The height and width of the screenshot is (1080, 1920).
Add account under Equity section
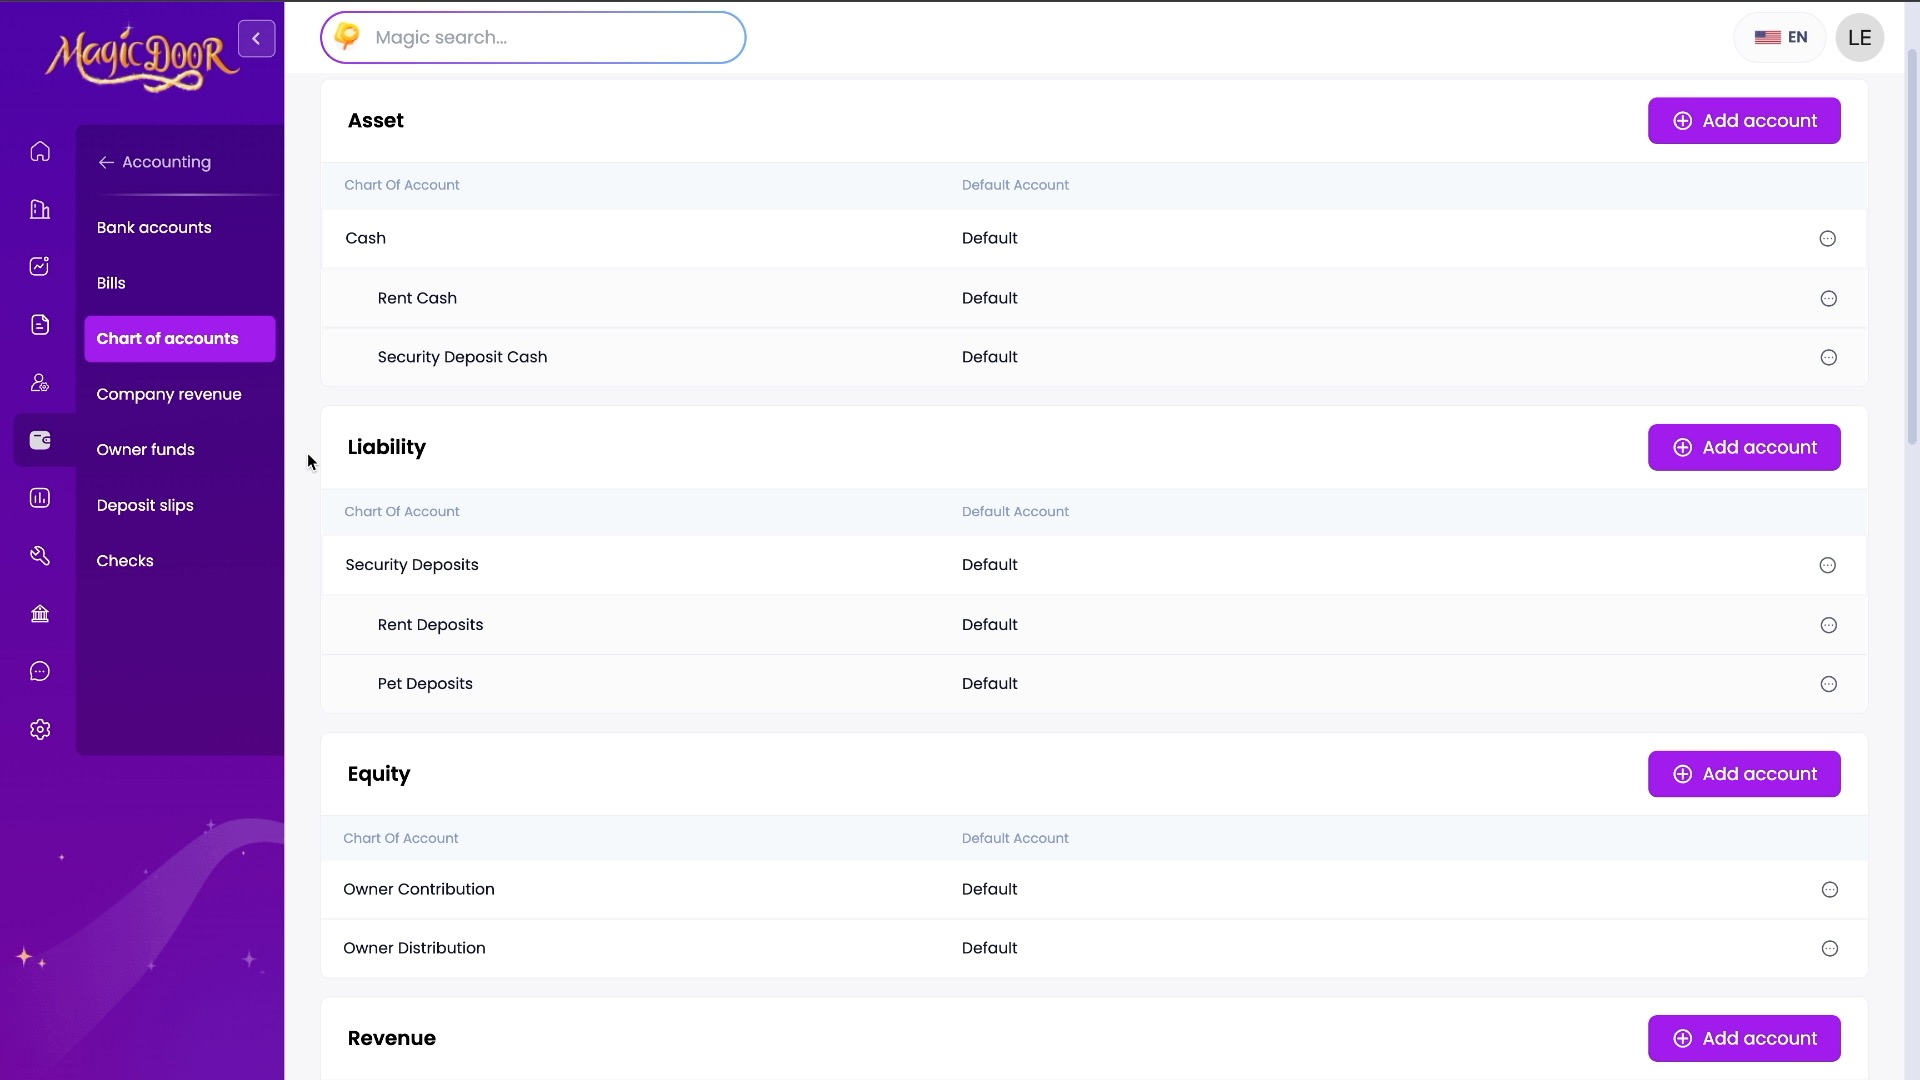tap(1743, 775)
